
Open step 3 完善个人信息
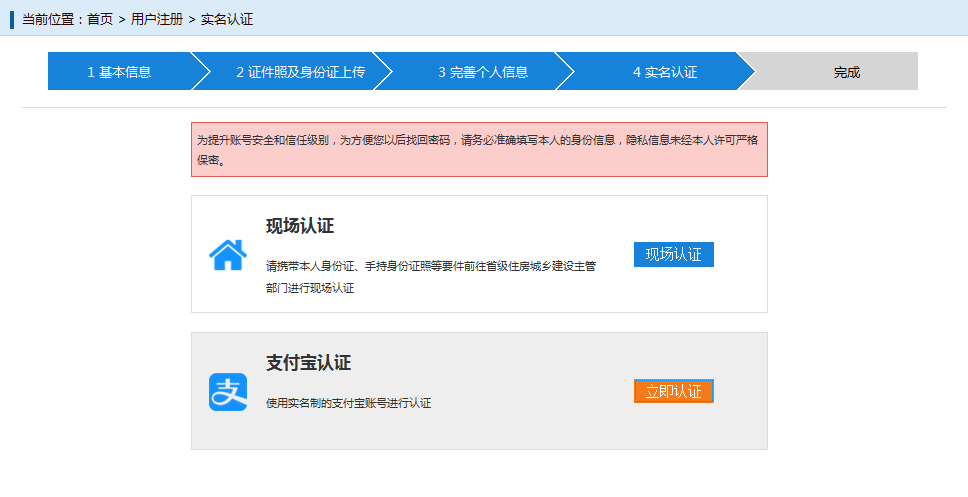(x=483, y=72)
